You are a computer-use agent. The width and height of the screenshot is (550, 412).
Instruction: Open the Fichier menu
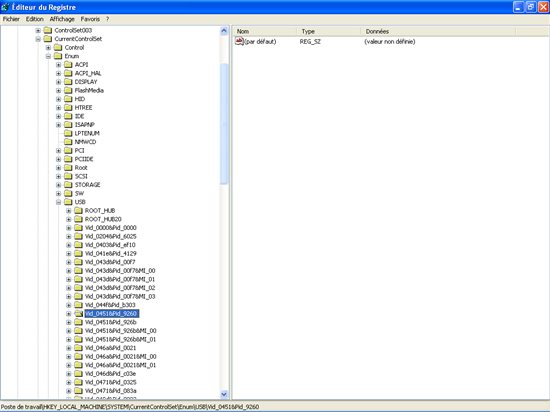(x=11, y=19)
